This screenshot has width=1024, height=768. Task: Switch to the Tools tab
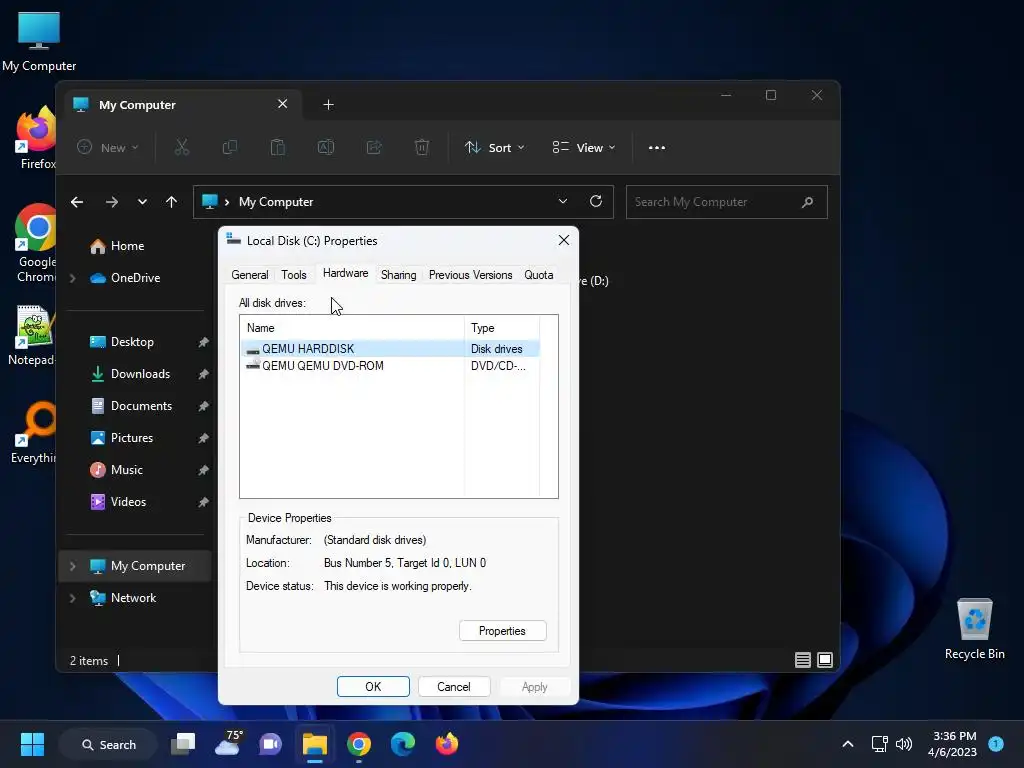pyautogui.click(x=294, y=275)
